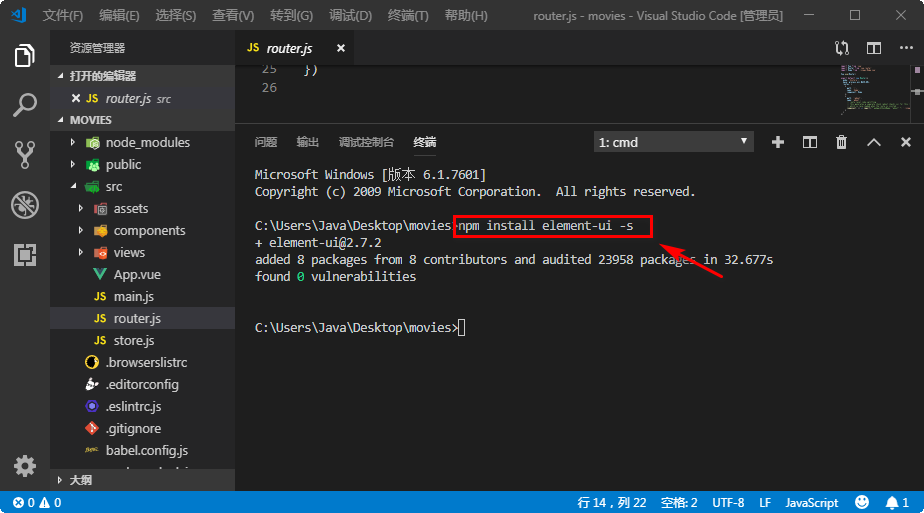Open the Manage gear settings icon

(25, 466)
